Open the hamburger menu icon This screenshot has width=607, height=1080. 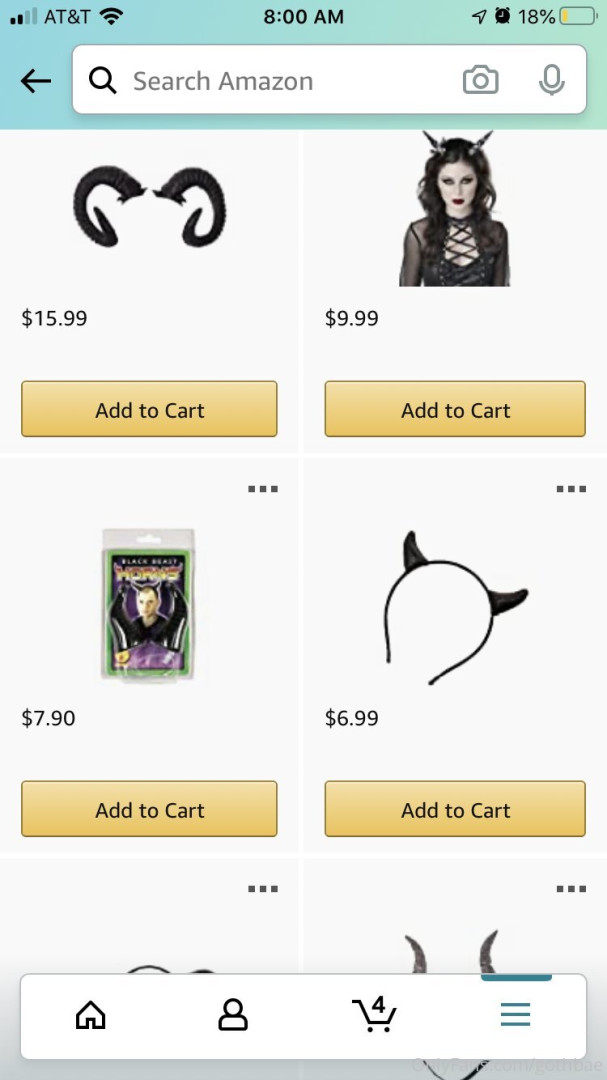(515, 1015)
